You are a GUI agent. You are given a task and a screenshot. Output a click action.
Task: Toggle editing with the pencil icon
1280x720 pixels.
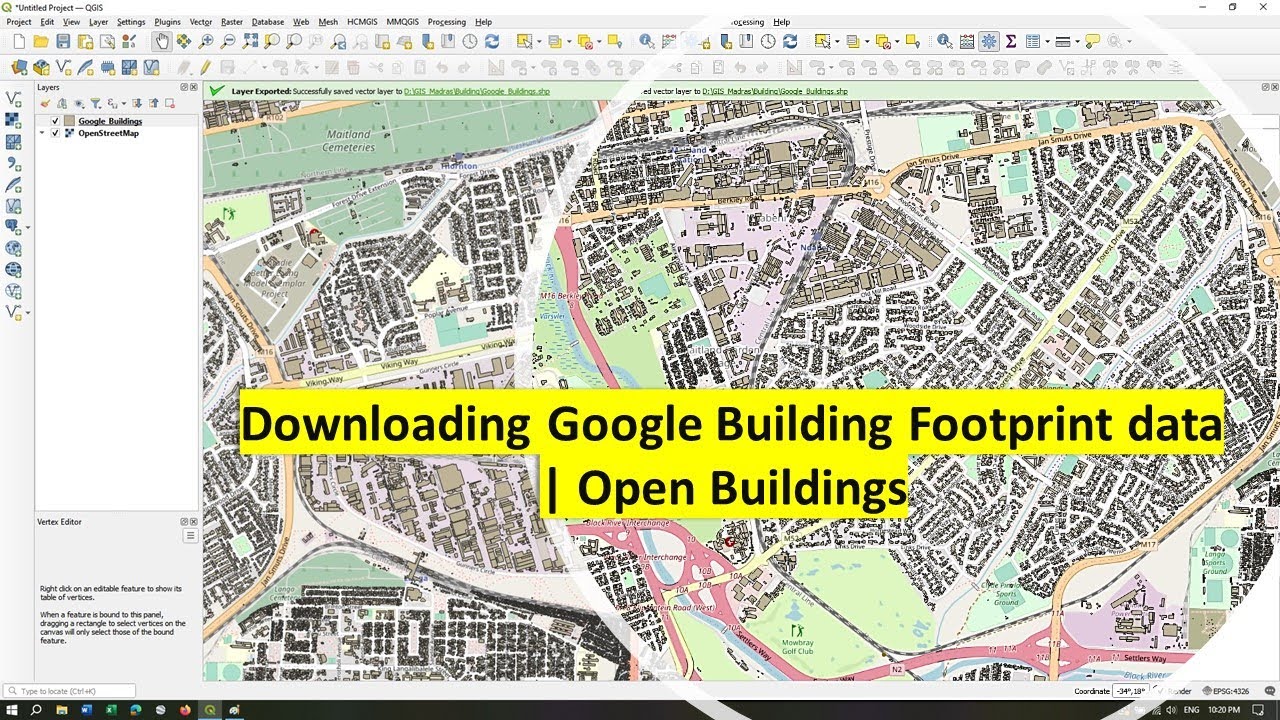205,68
